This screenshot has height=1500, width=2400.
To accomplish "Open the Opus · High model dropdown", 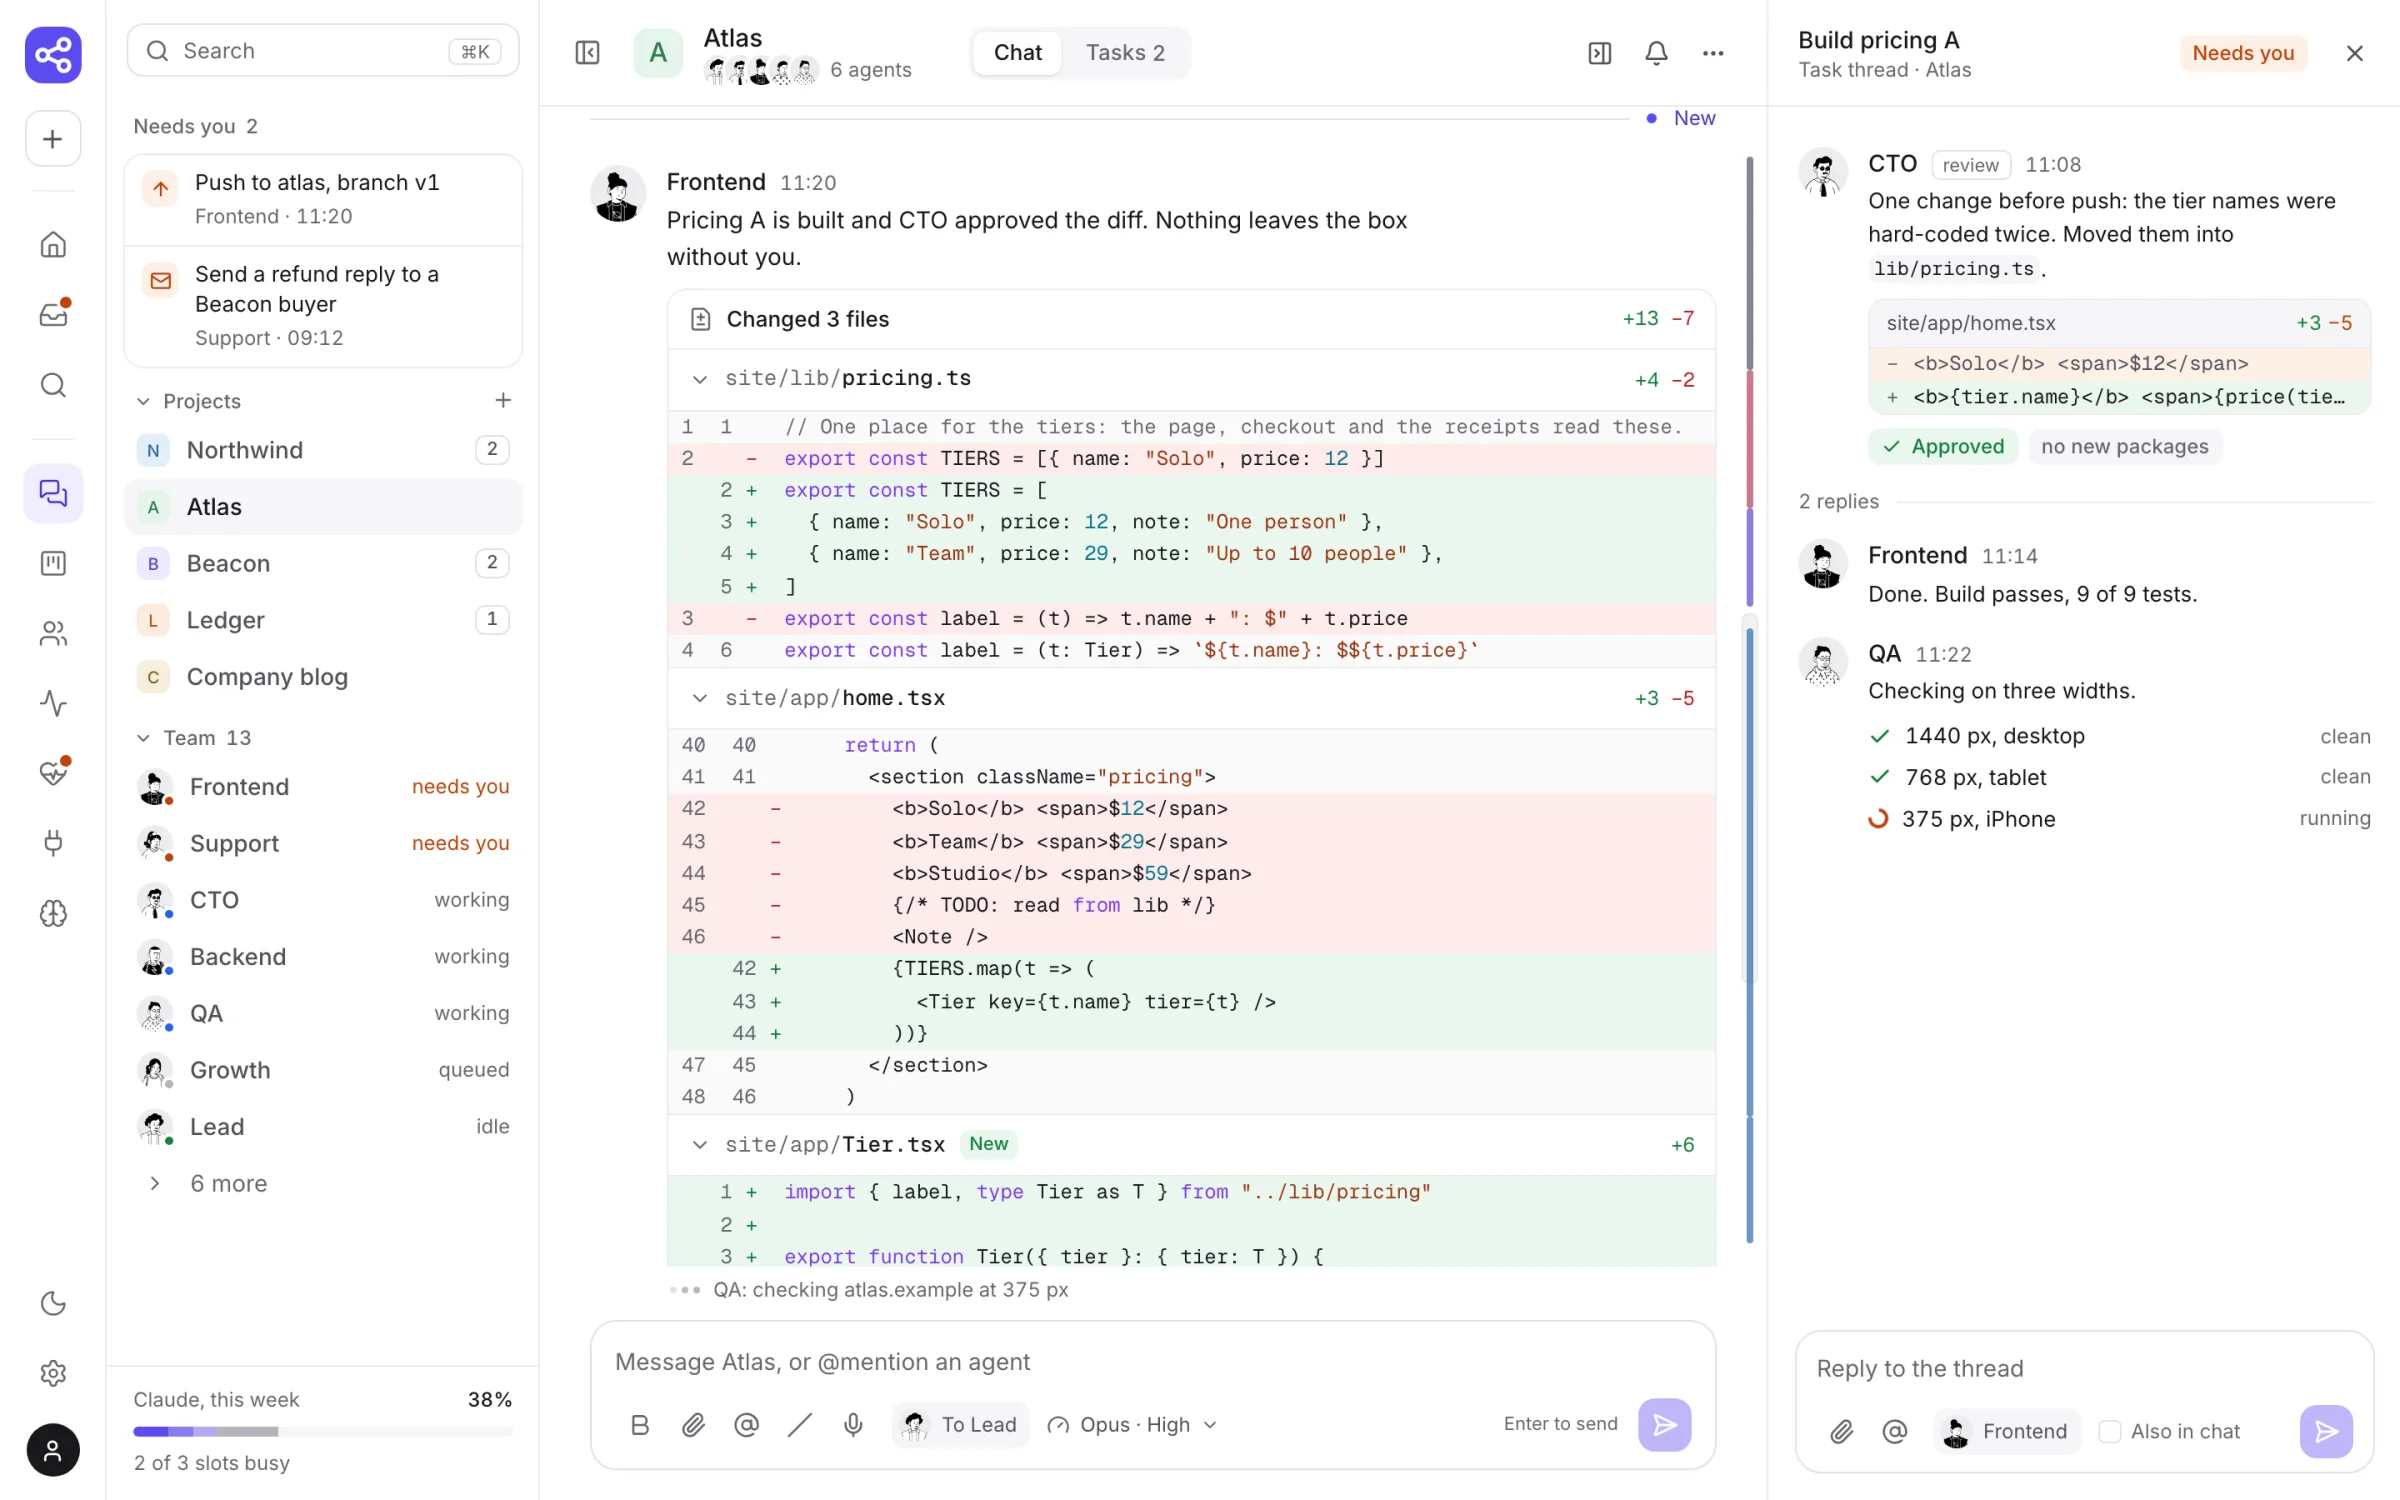I will (1132, 1425).
